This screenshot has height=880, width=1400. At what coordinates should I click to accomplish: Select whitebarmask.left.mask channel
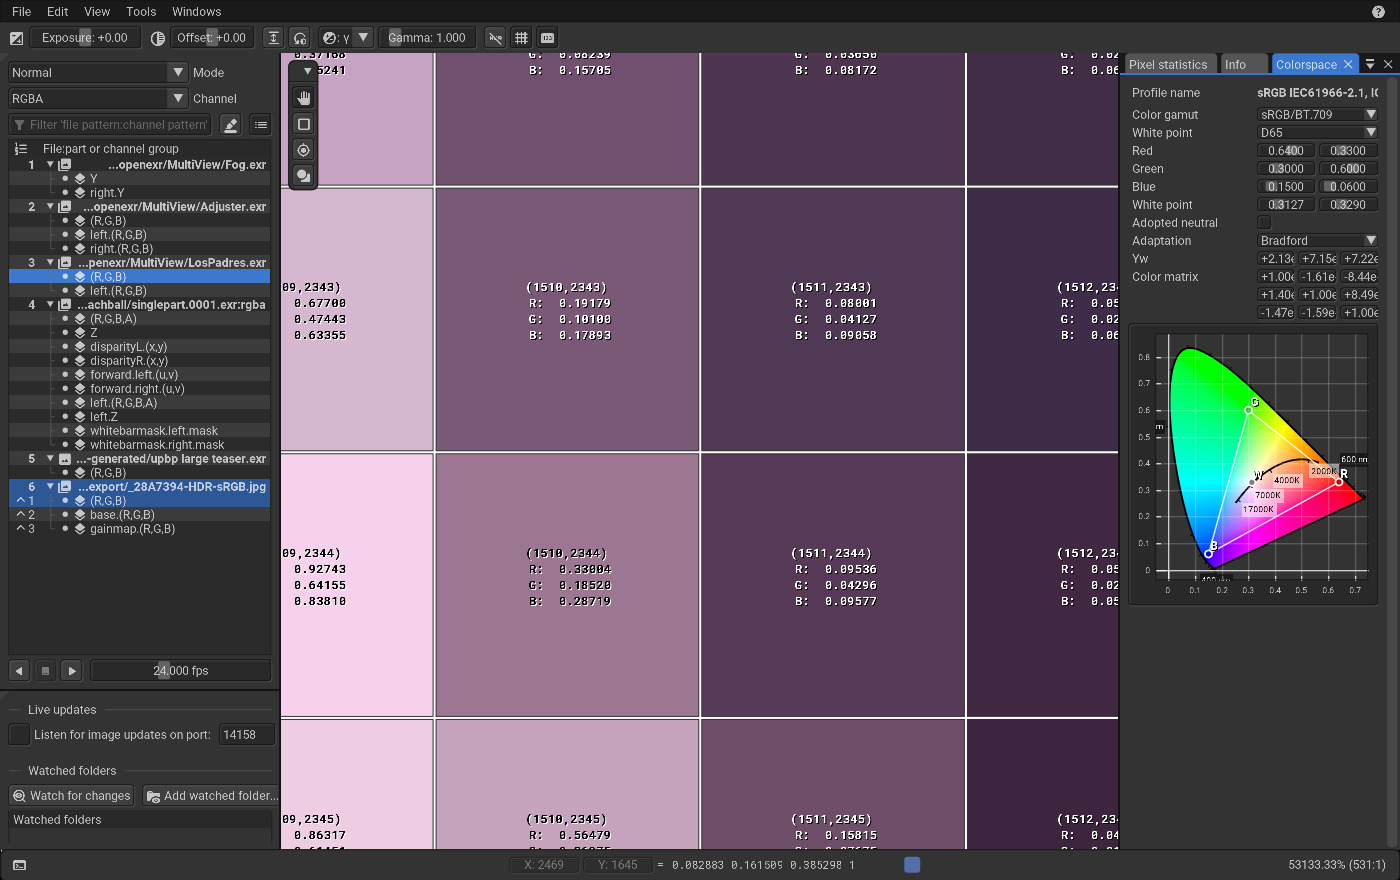153,431
